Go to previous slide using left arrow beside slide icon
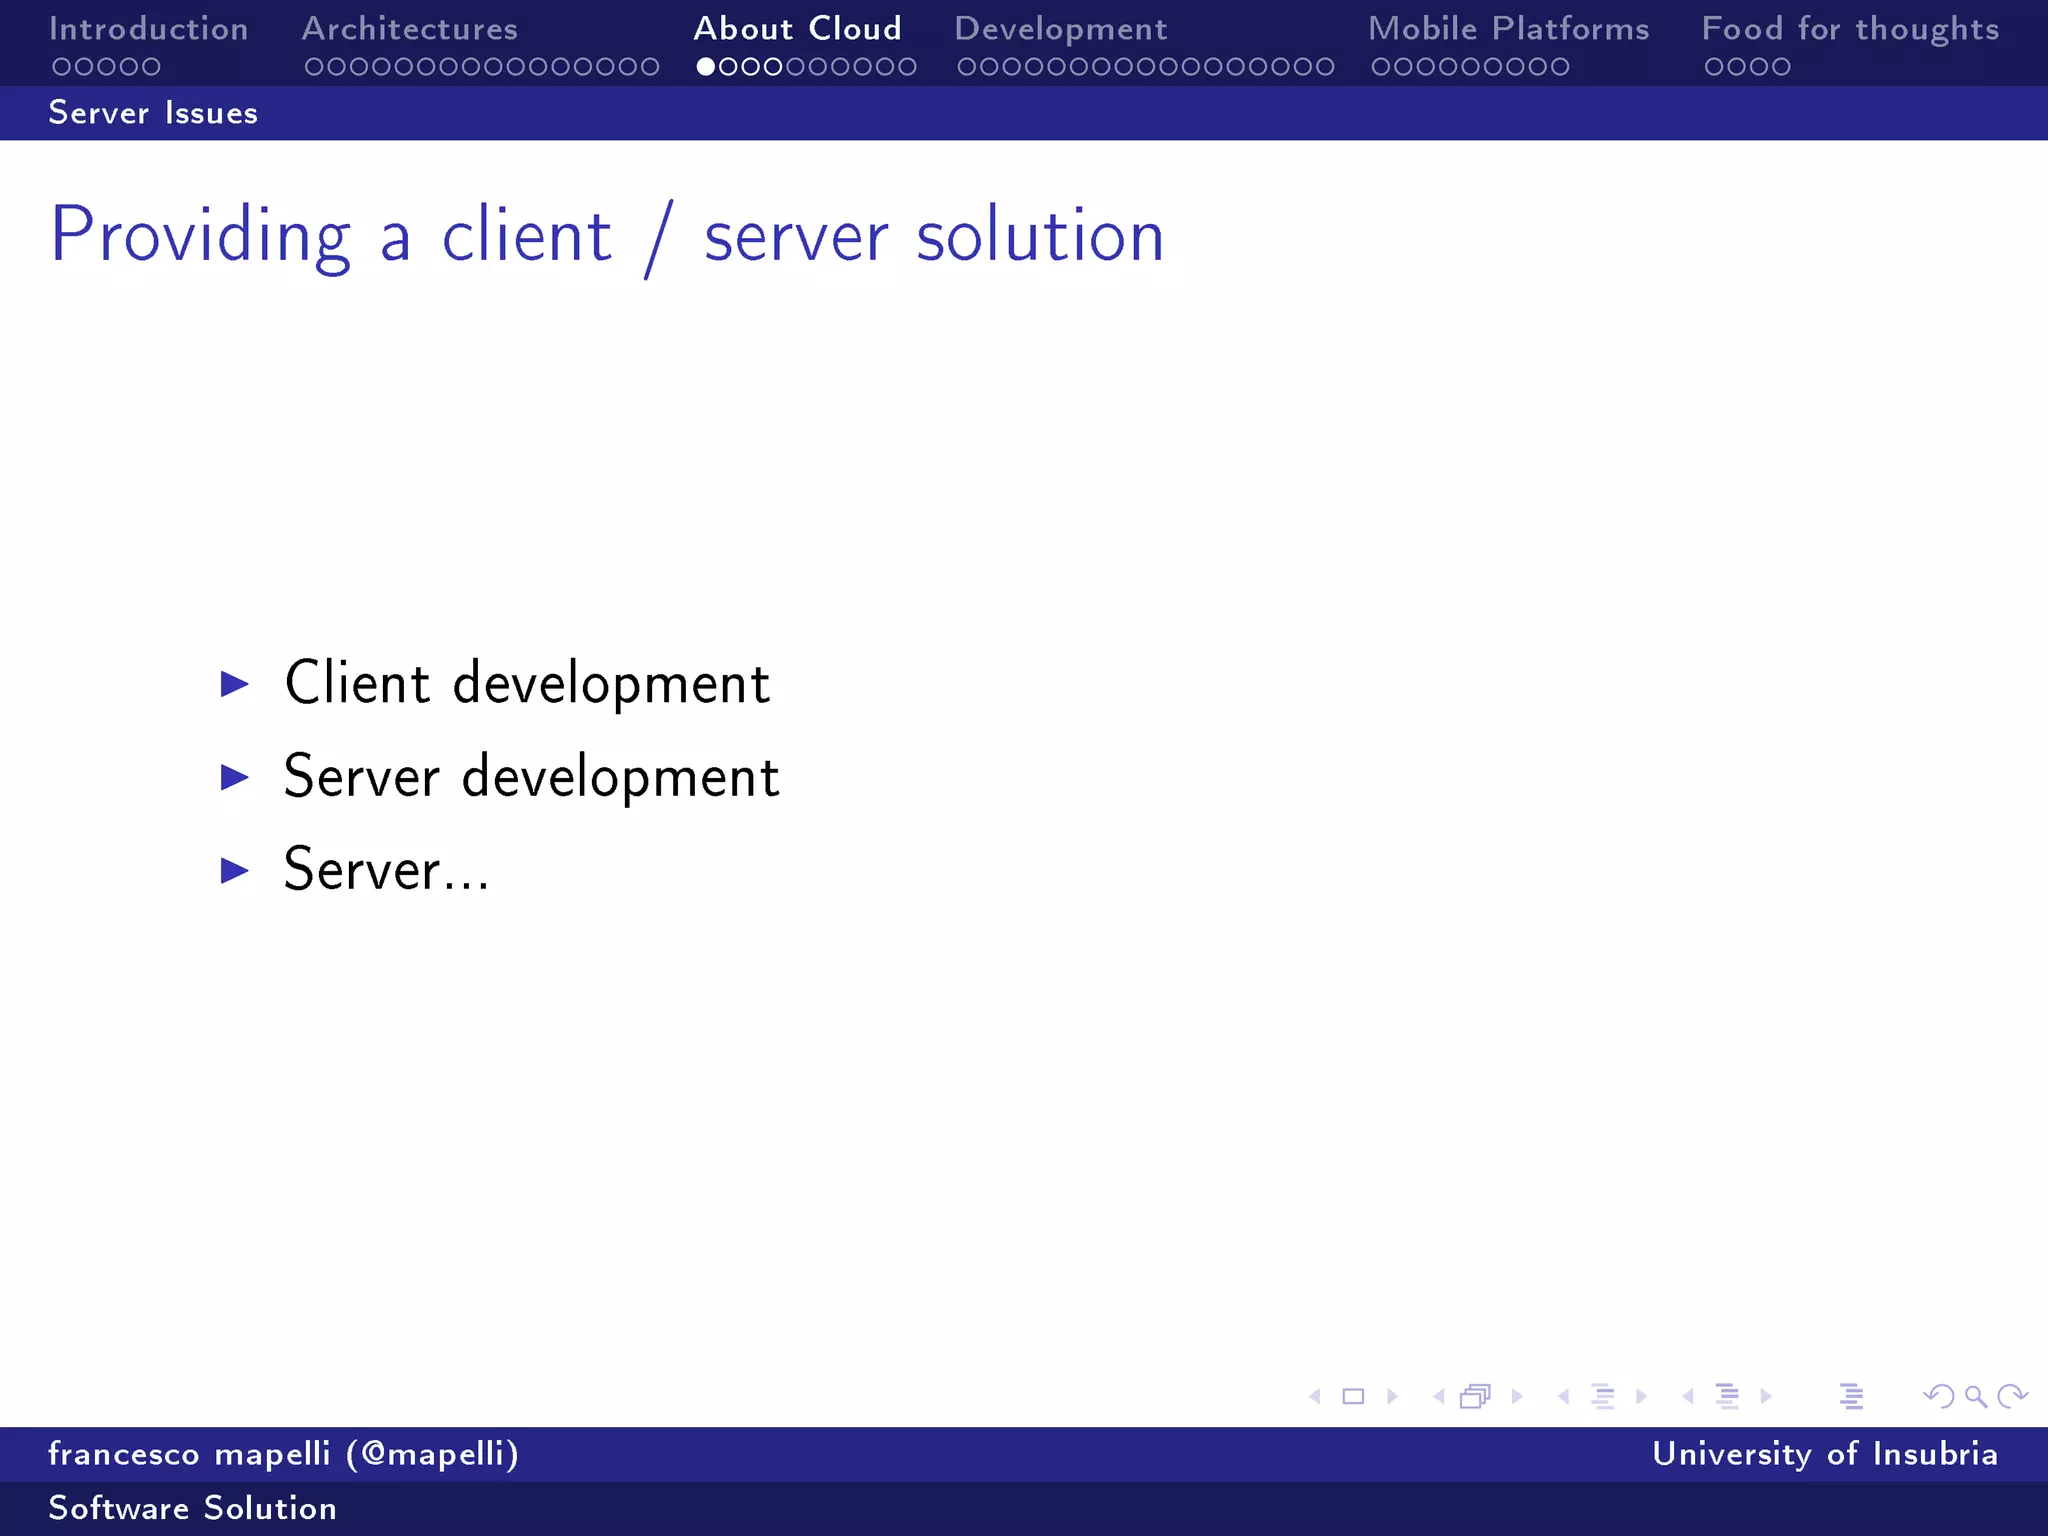This screenshot has width=2048, height=1536. [x=1315, y=1396]
